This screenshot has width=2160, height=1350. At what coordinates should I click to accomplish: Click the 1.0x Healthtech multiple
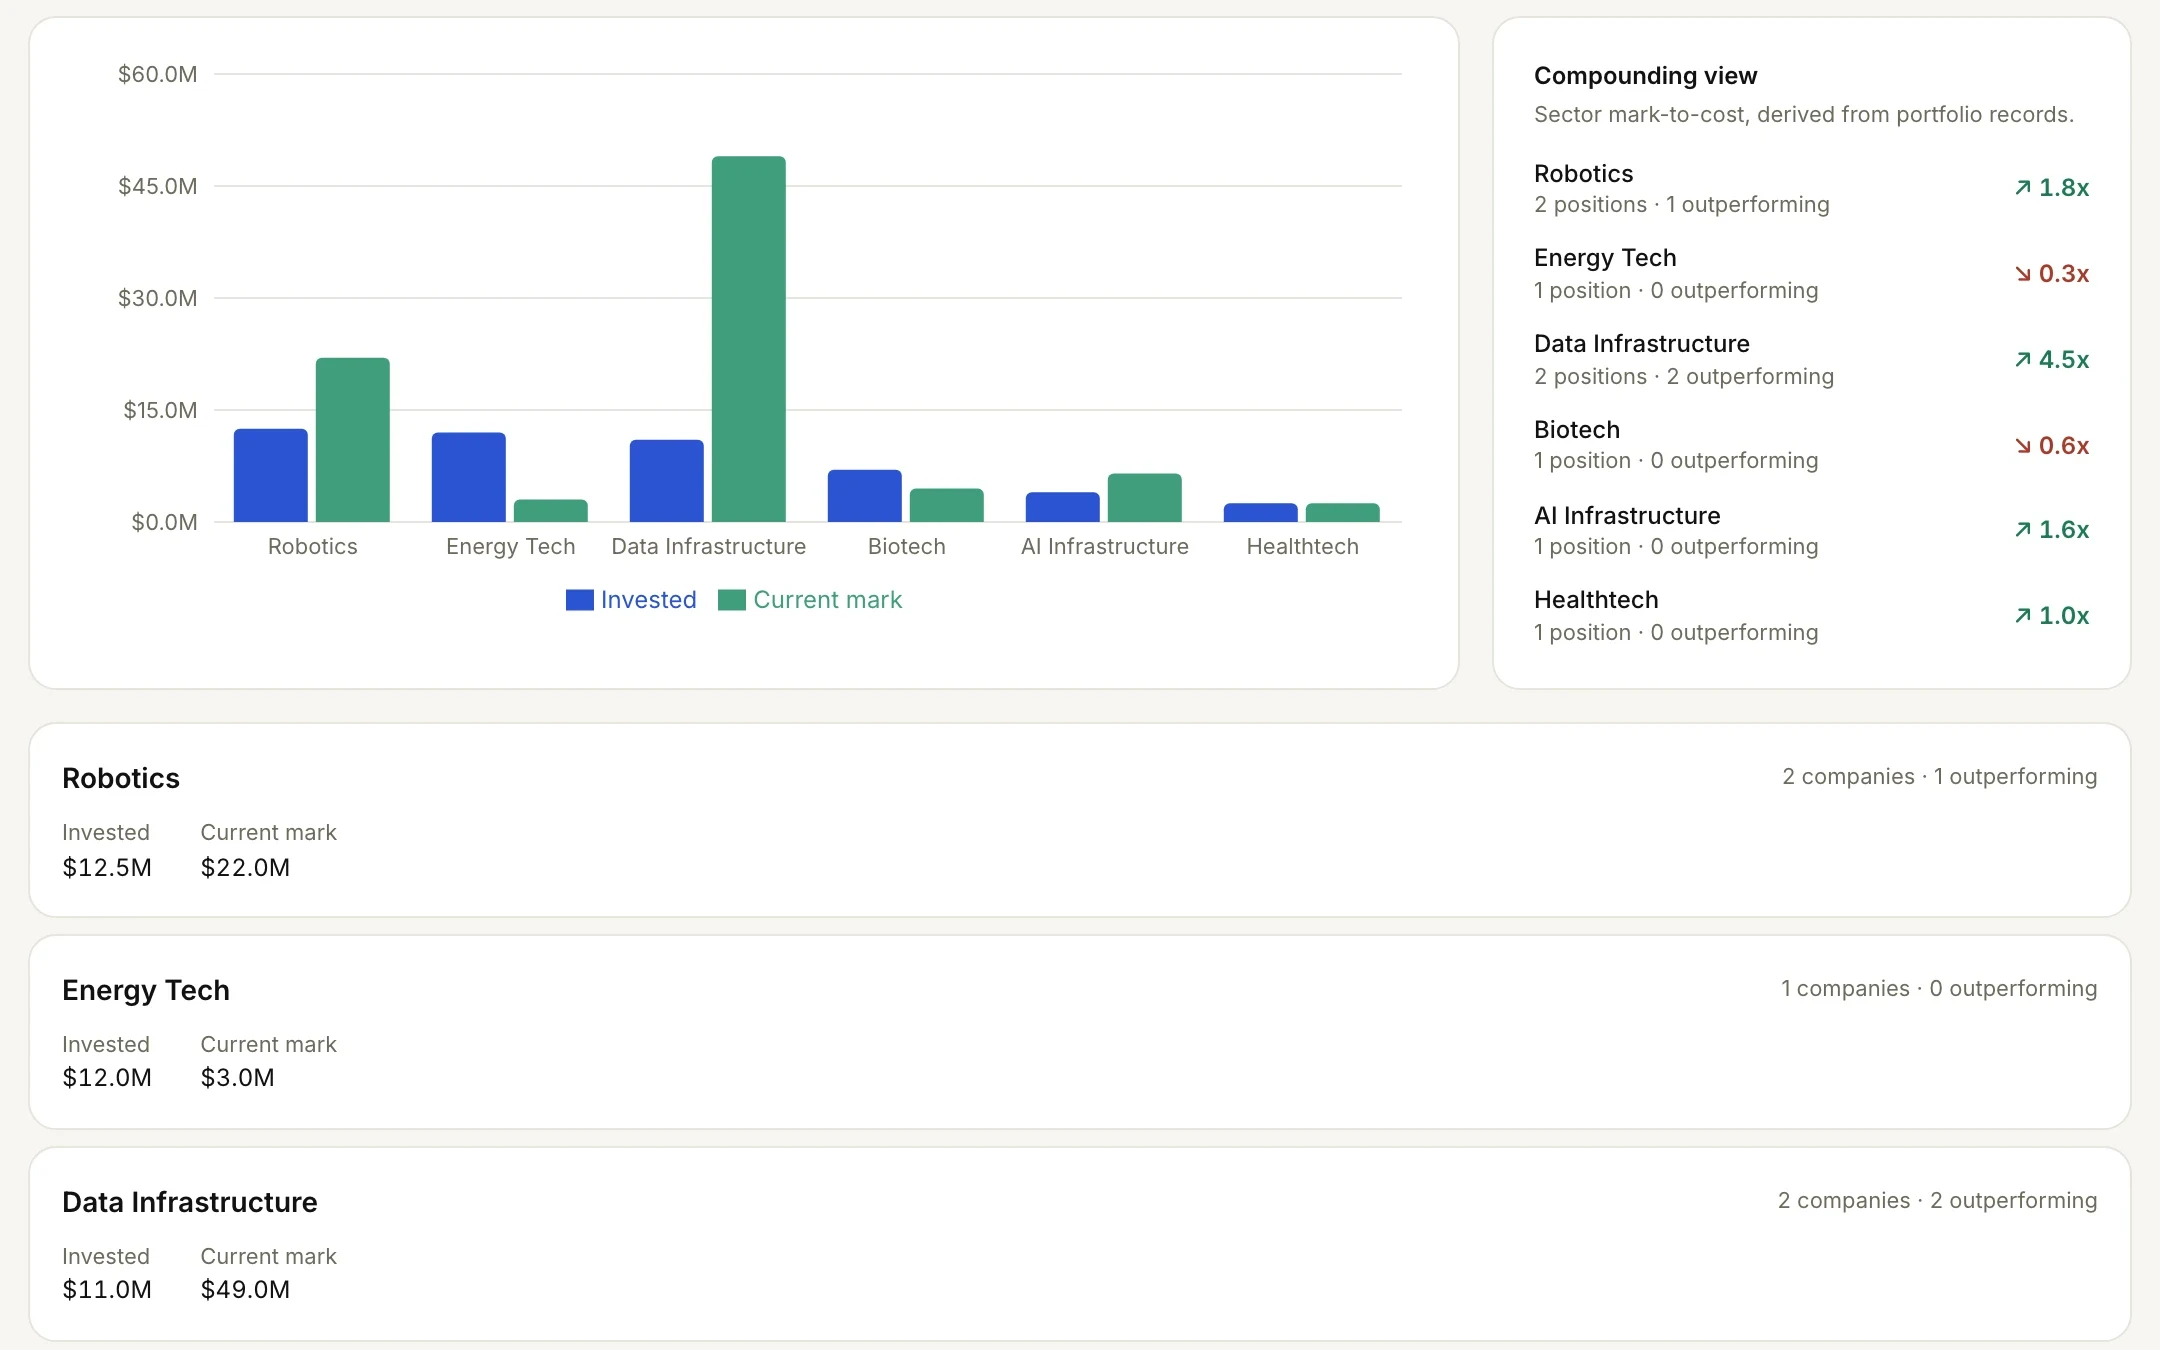click(2064, 616)
